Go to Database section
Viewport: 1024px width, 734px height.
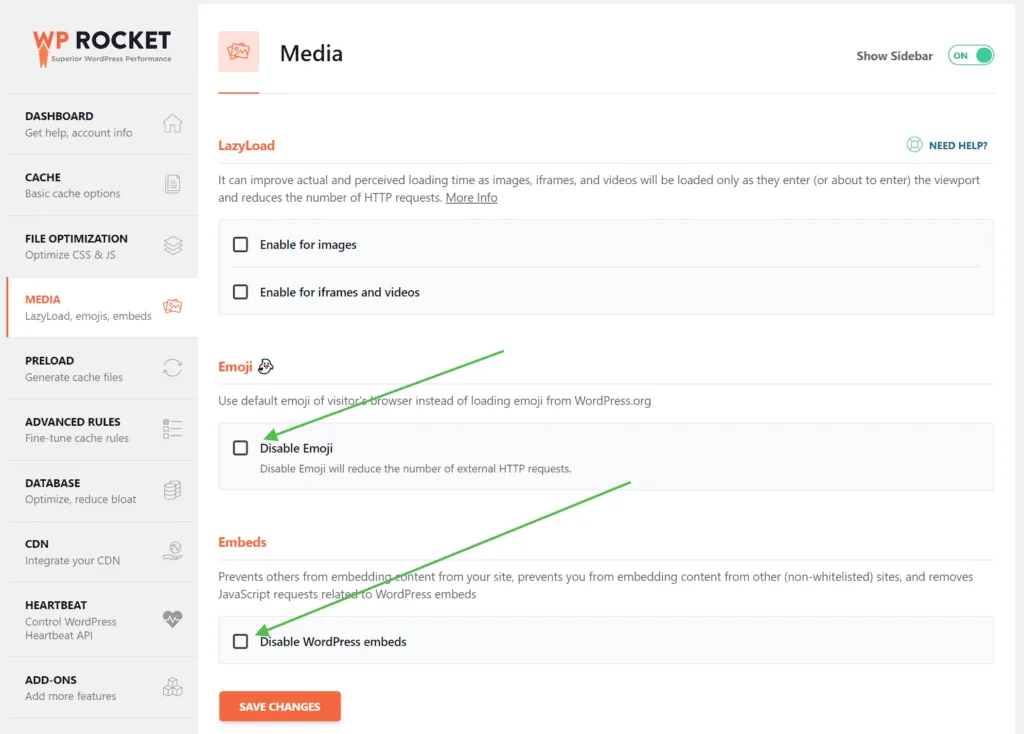103,491
